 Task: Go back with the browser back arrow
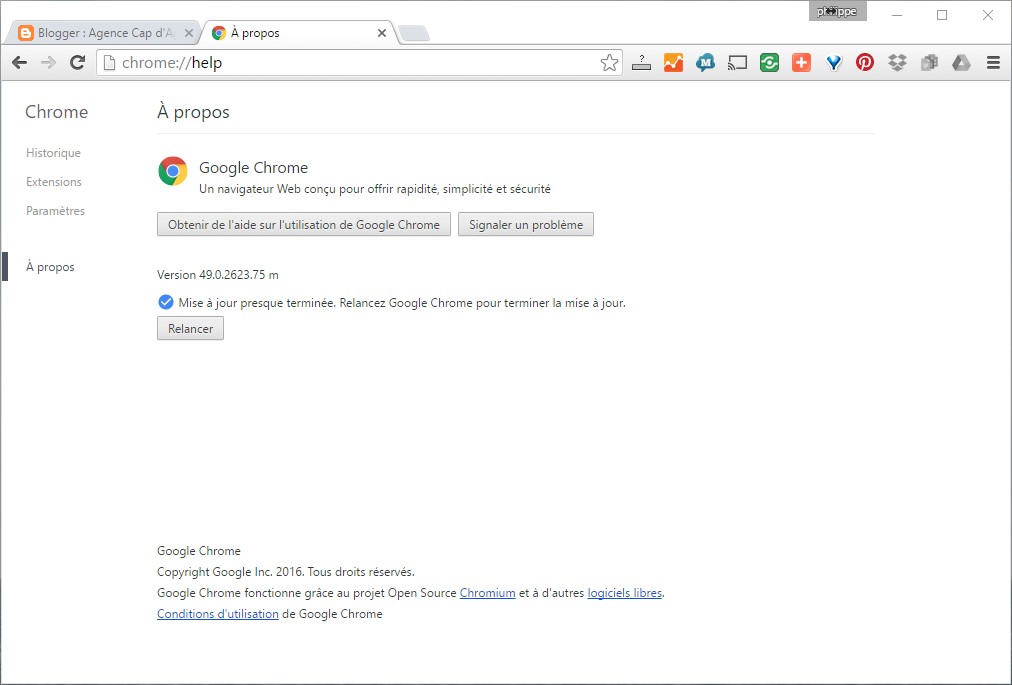tap(19, 63)
